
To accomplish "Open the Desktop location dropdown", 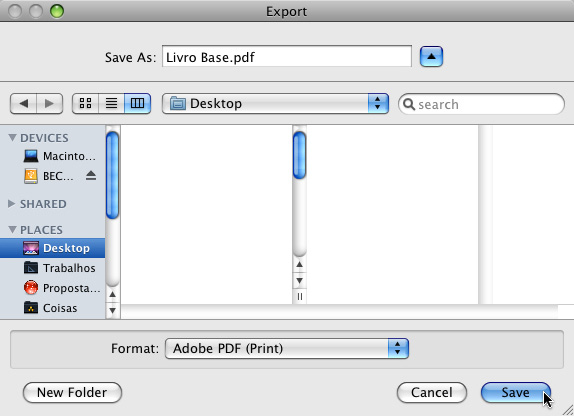I will coord(275,104).
